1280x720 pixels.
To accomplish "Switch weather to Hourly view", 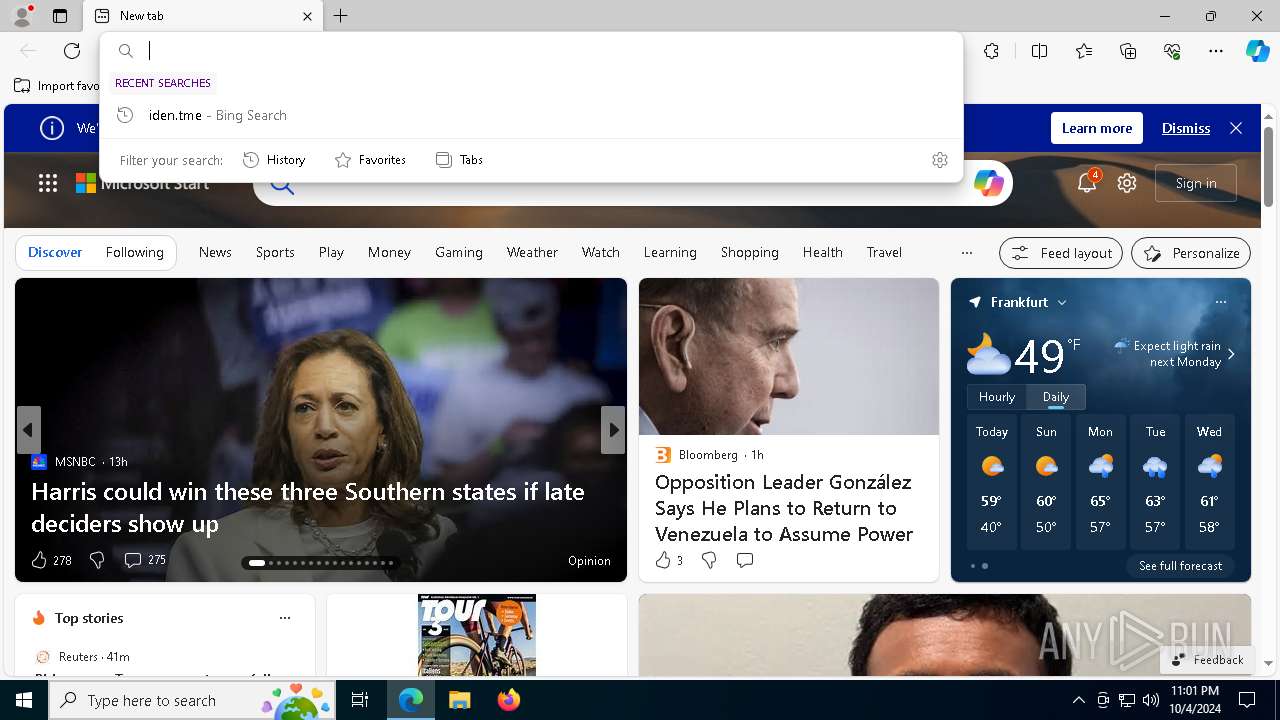I will [x=997, y=397].
